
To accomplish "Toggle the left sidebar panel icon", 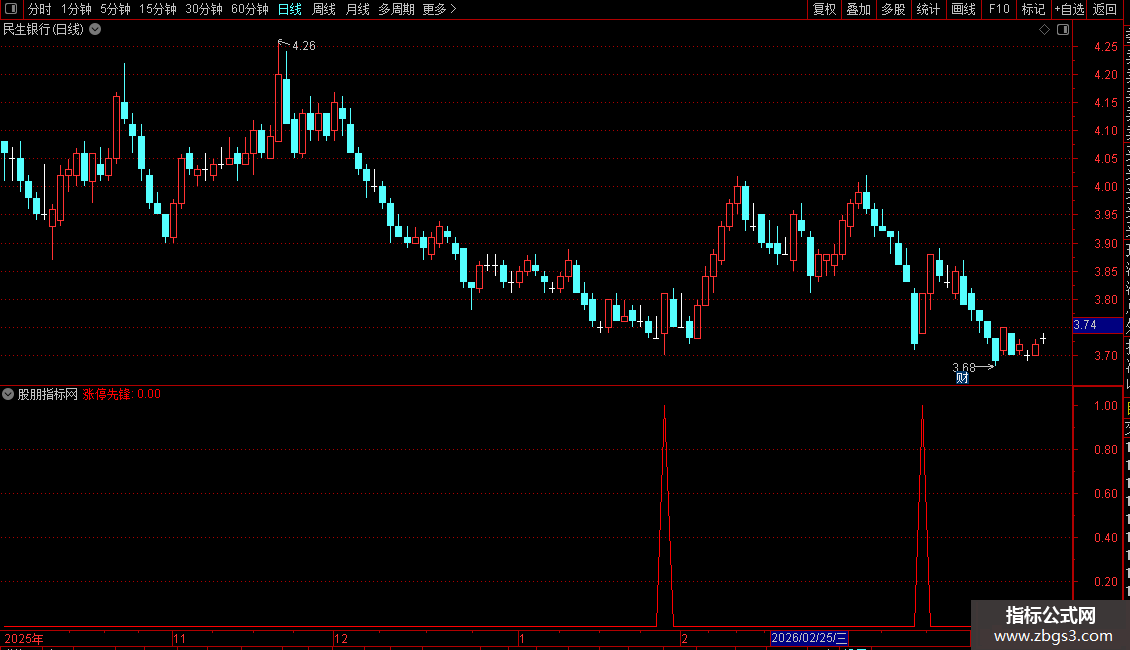I will point(11,9).
